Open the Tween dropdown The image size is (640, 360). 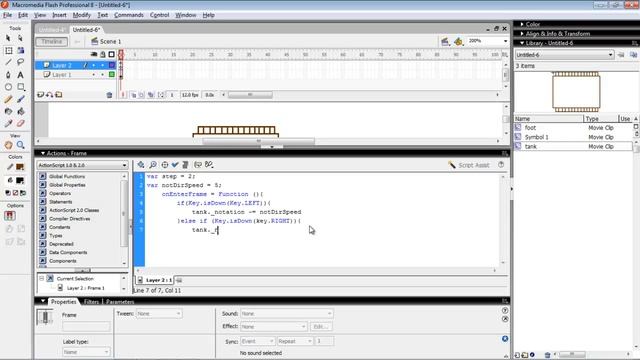pos(159,313)
